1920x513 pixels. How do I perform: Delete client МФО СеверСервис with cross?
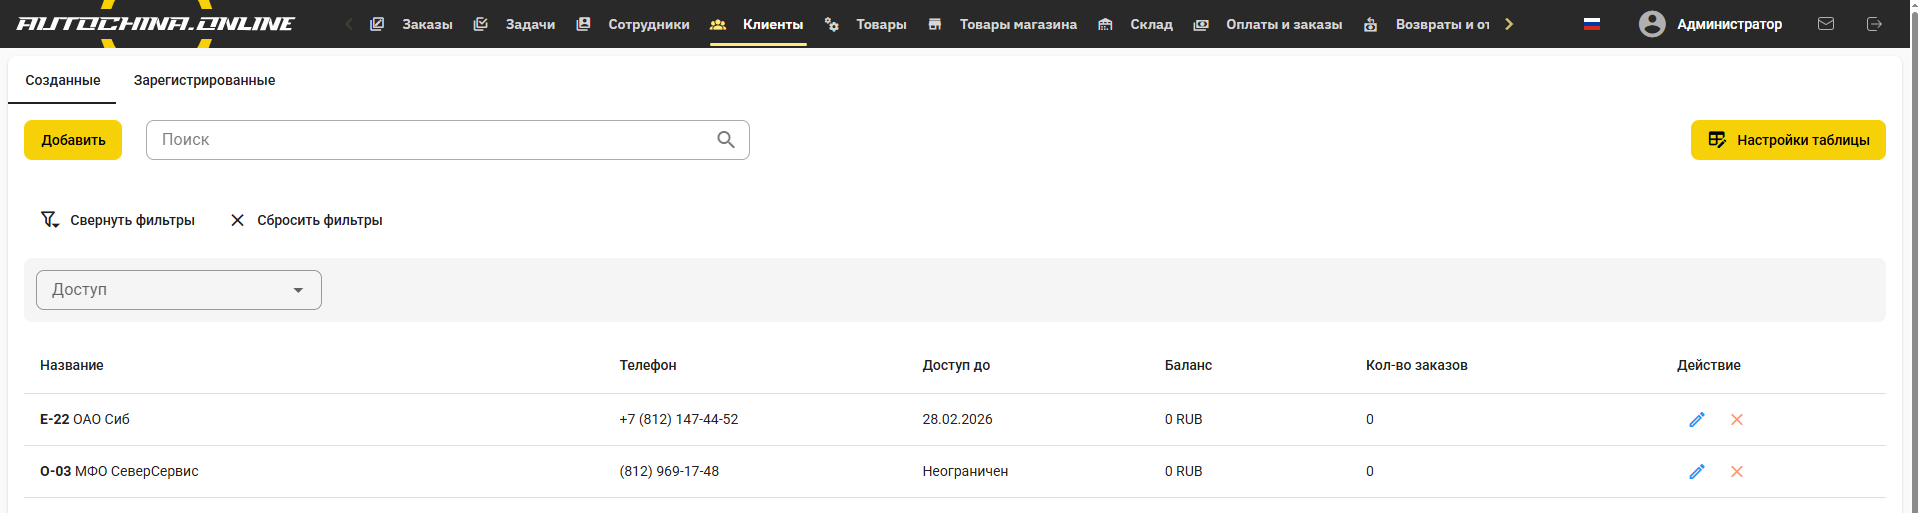1737,472
